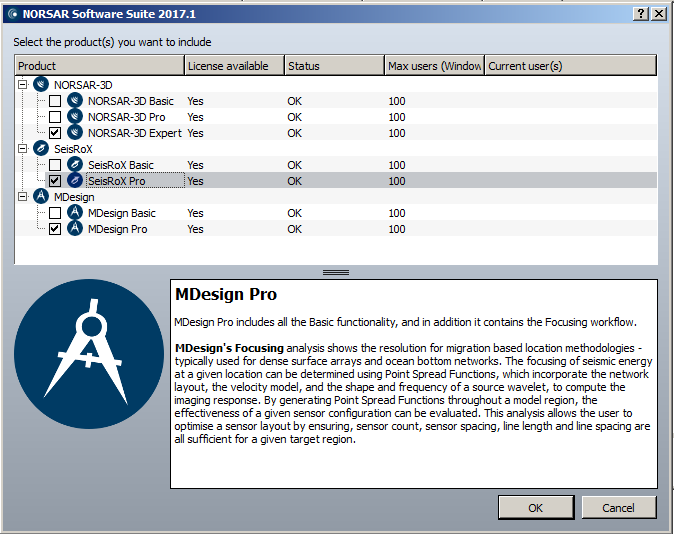Close the NORSAR Software Suite dialog

tap(659, 14)
